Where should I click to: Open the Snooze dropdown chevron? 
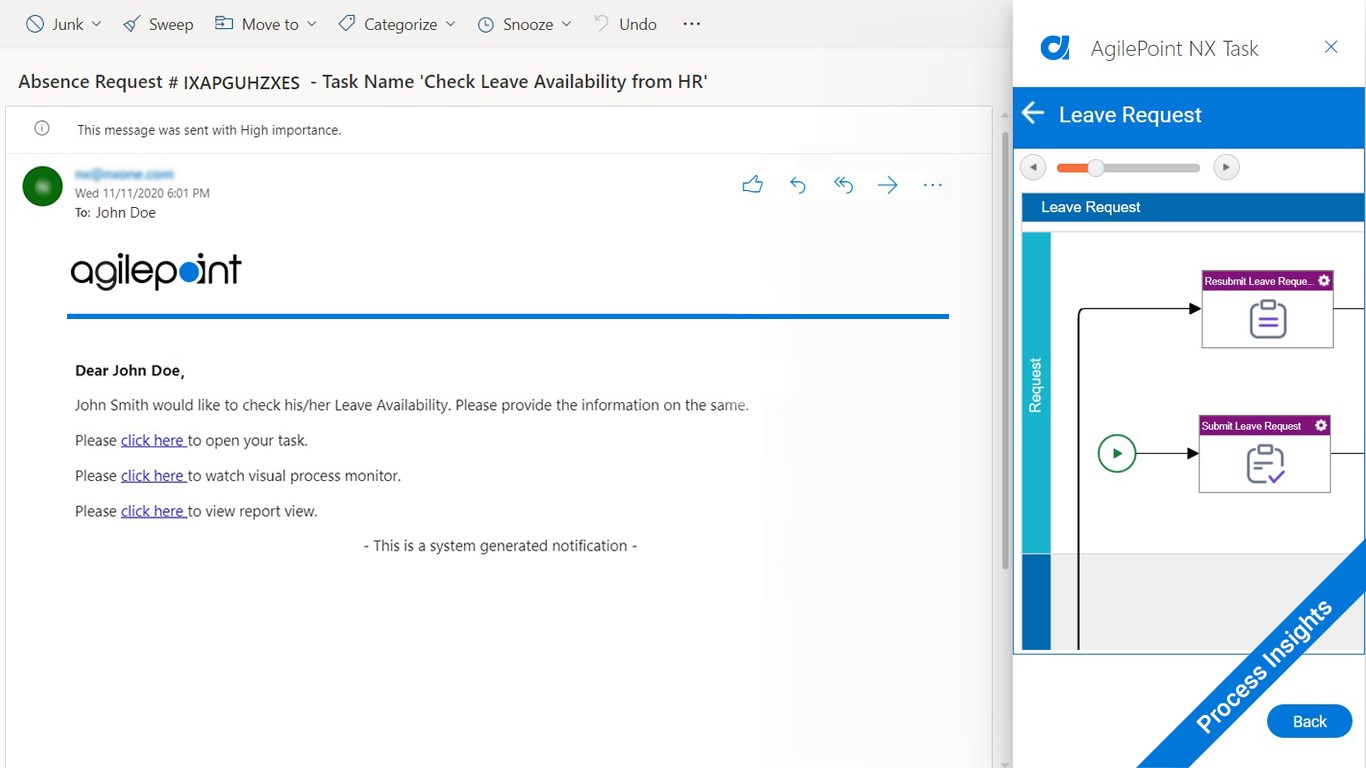pyautogui.click(x=566, y=24)
